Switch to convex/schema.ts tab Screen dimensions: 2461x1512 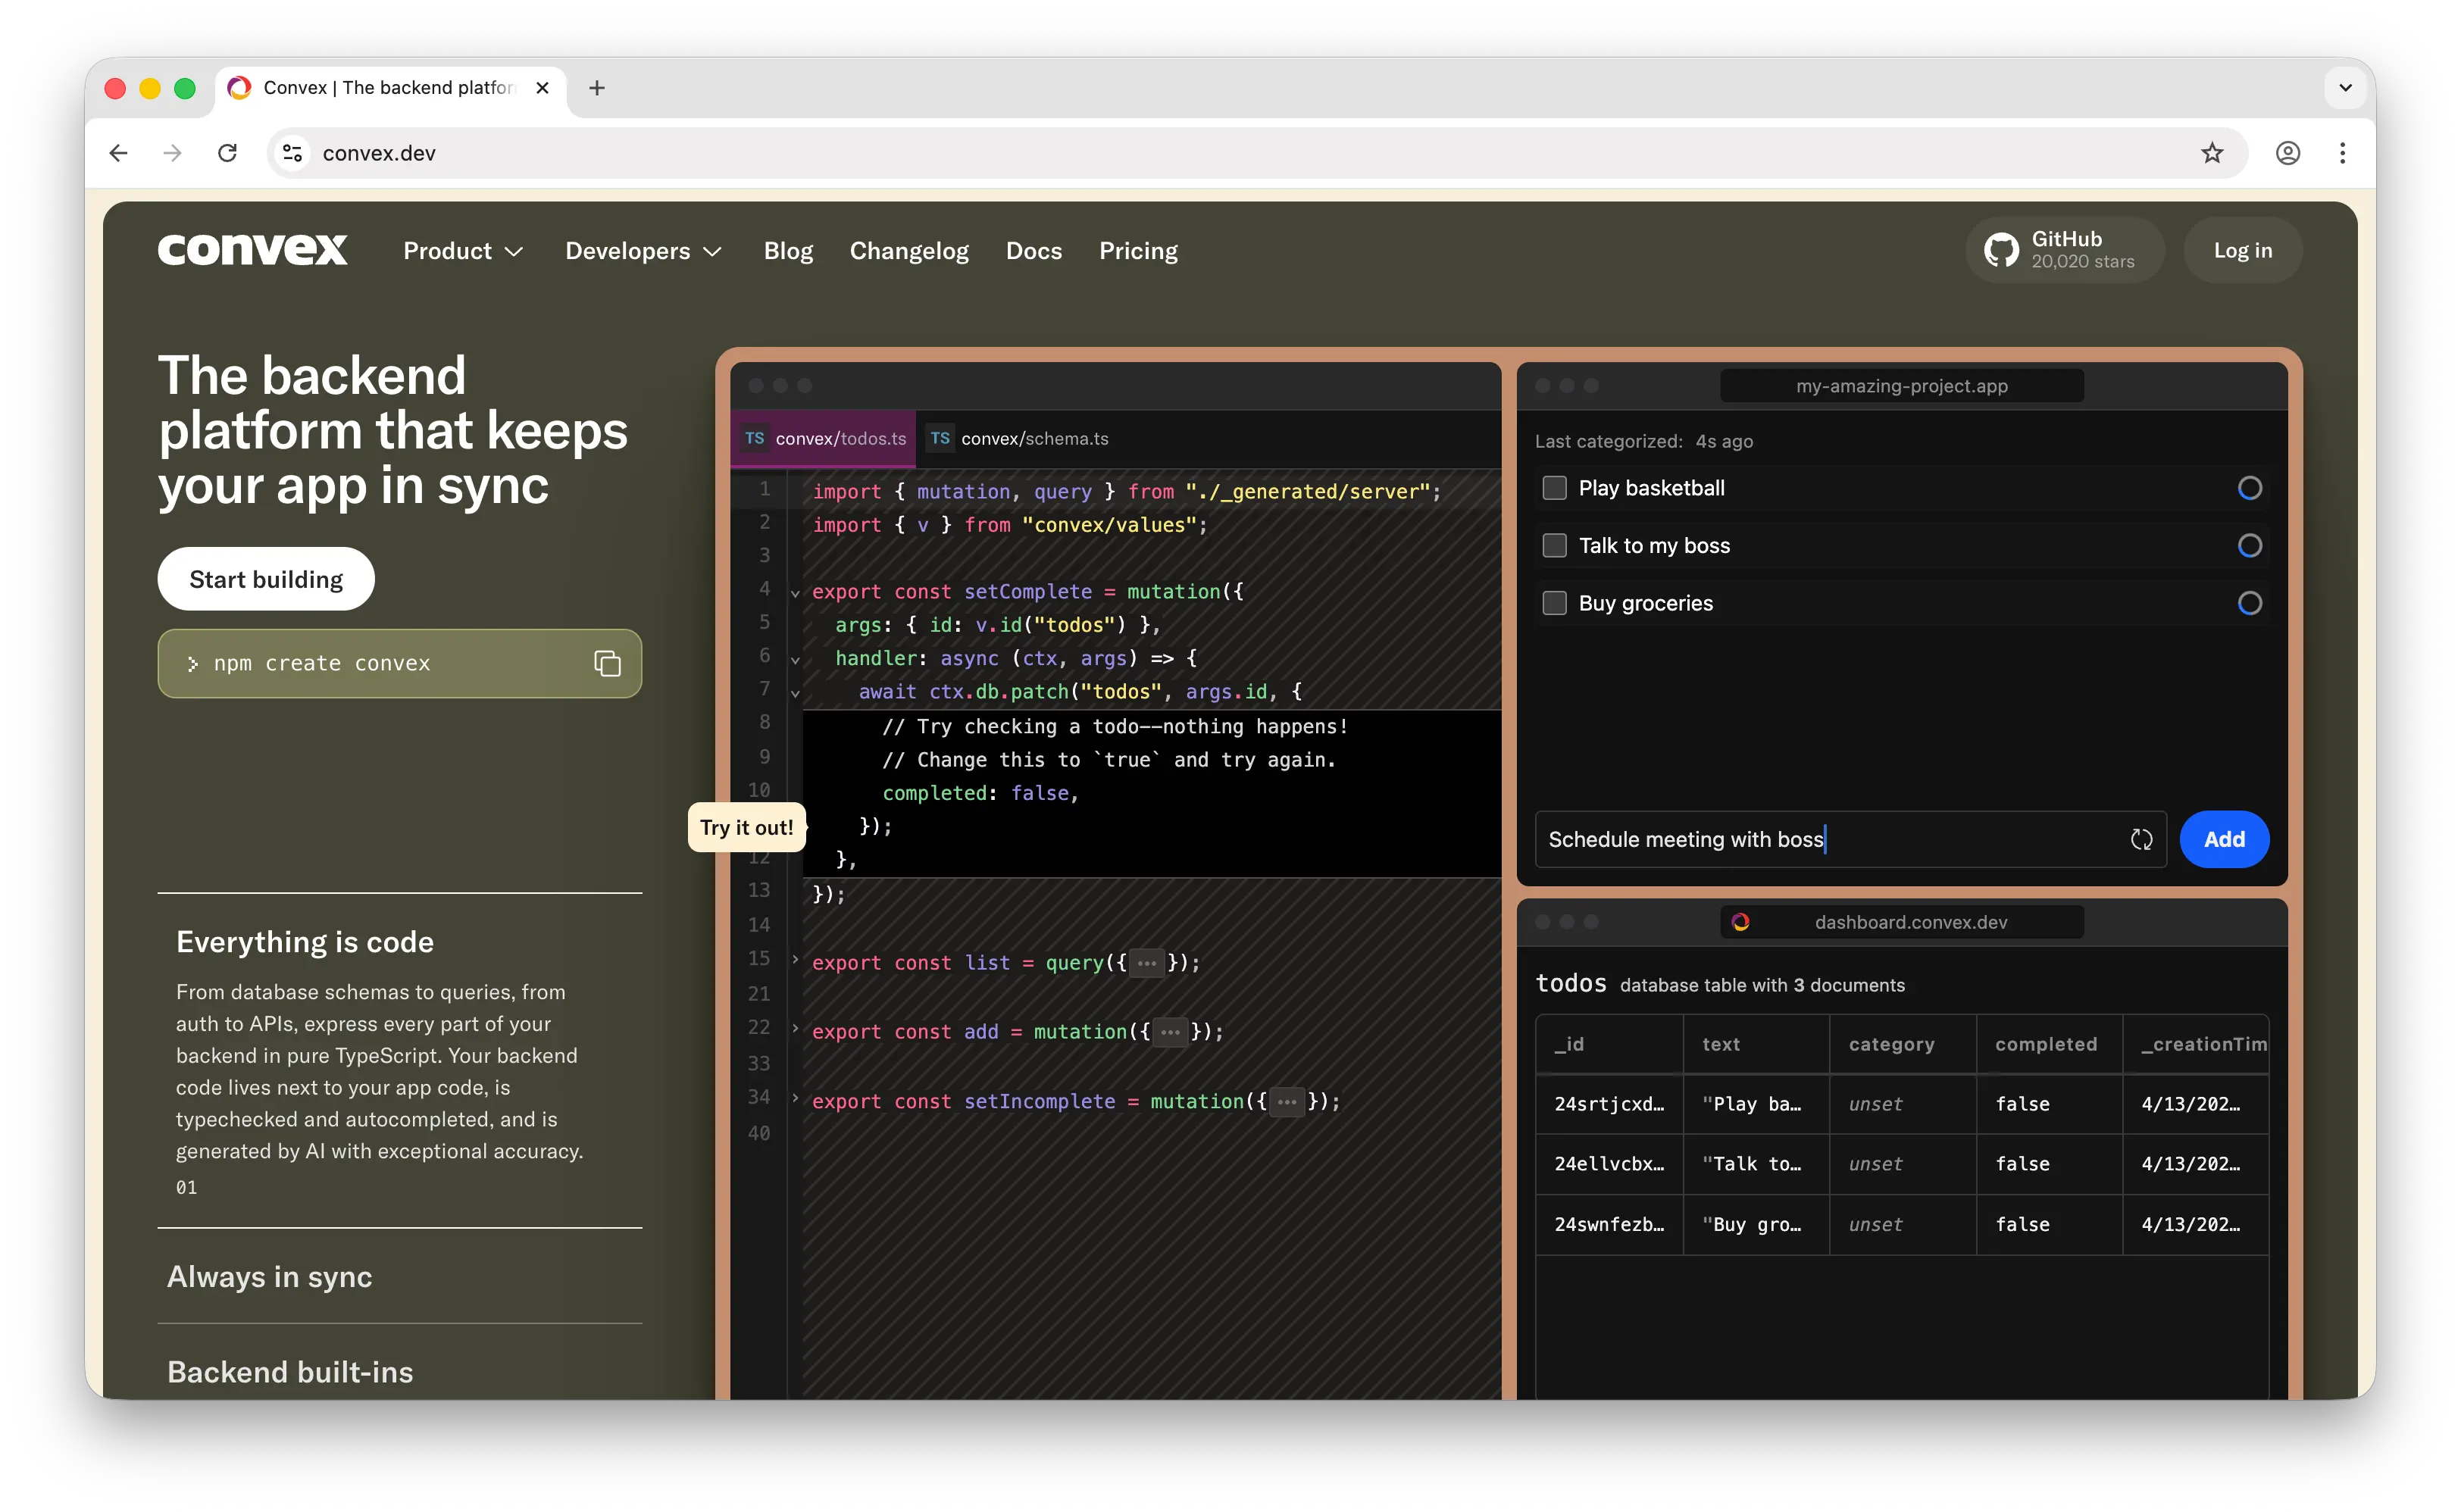1019,439
